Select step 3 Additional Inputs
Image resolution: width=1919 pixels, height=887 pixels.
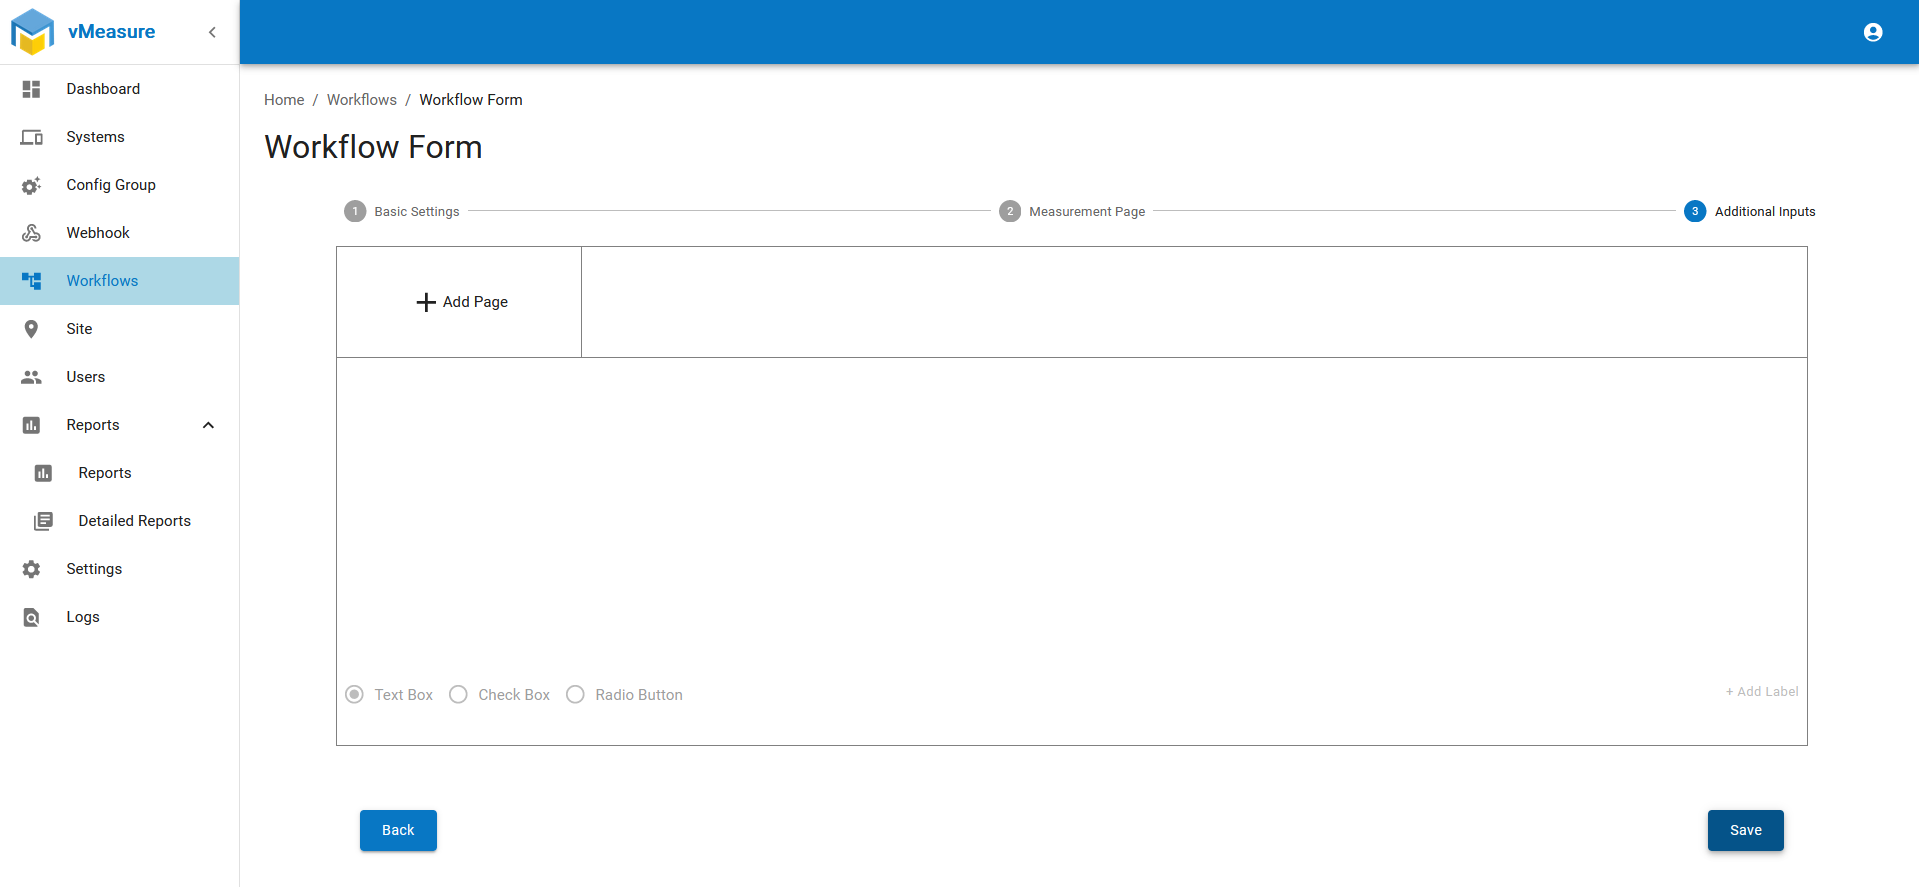point(1750,211)
